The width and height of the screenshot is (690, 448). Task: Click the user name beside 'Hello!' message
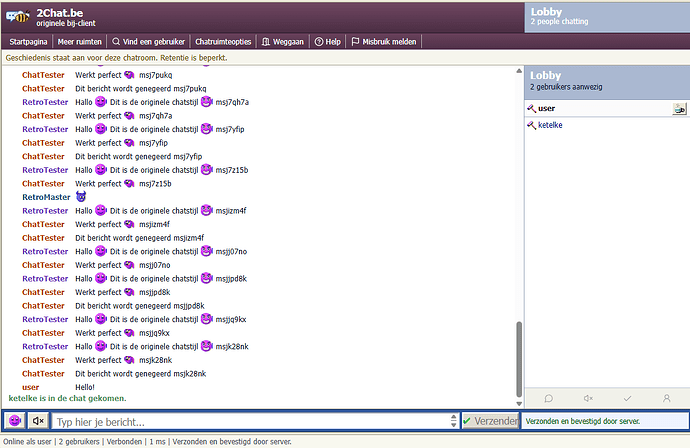[x=30, y=387]
